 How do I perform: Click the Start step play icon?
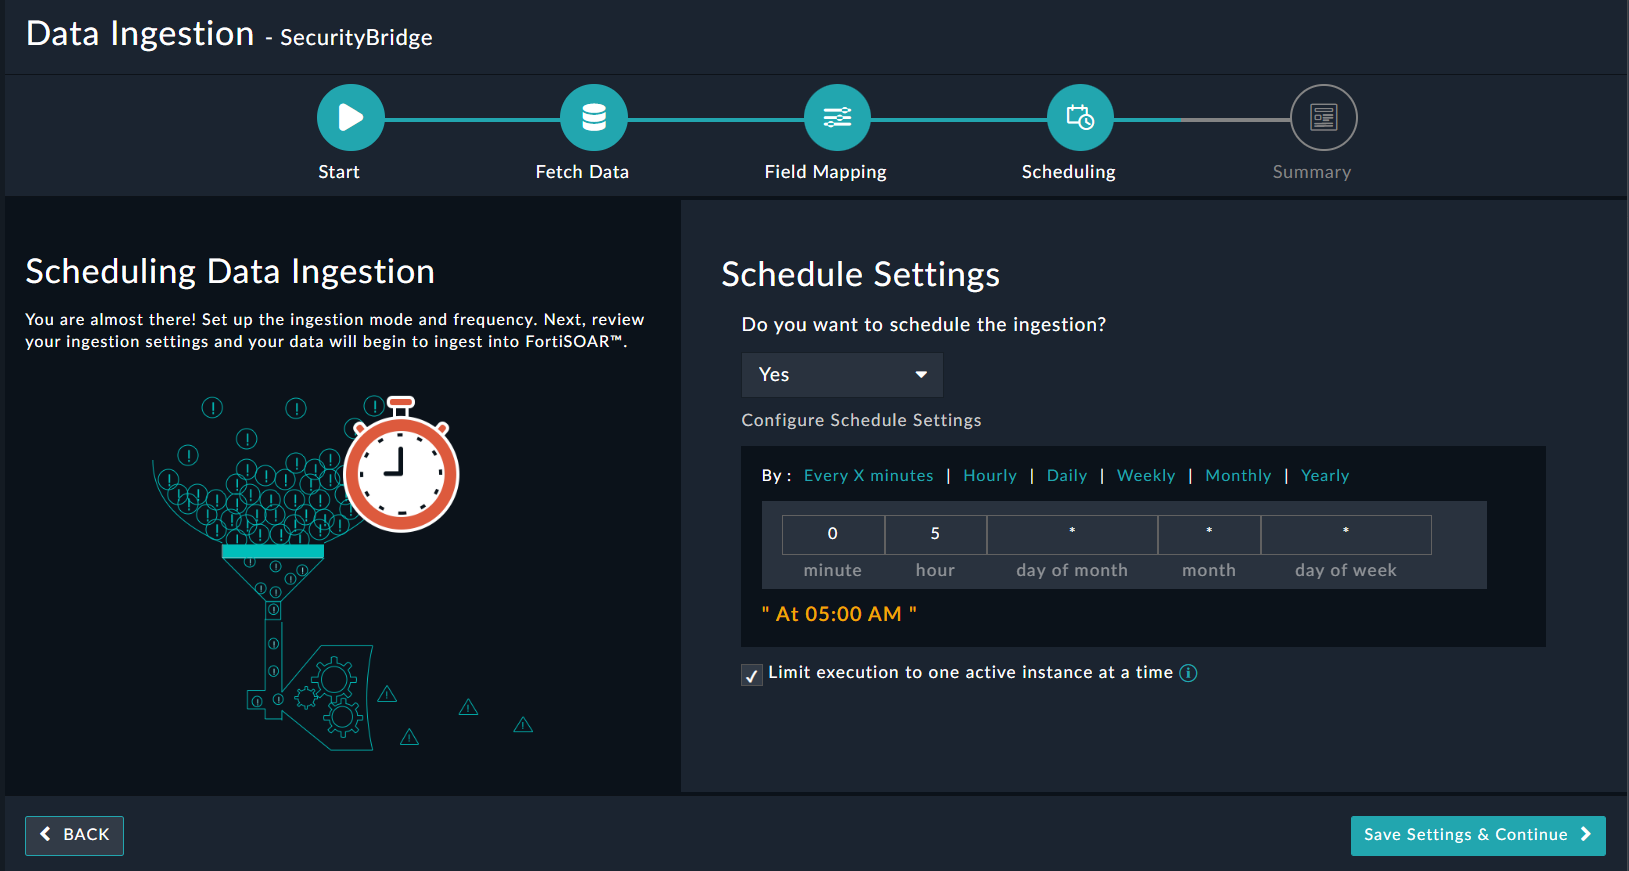coord(350,118)
